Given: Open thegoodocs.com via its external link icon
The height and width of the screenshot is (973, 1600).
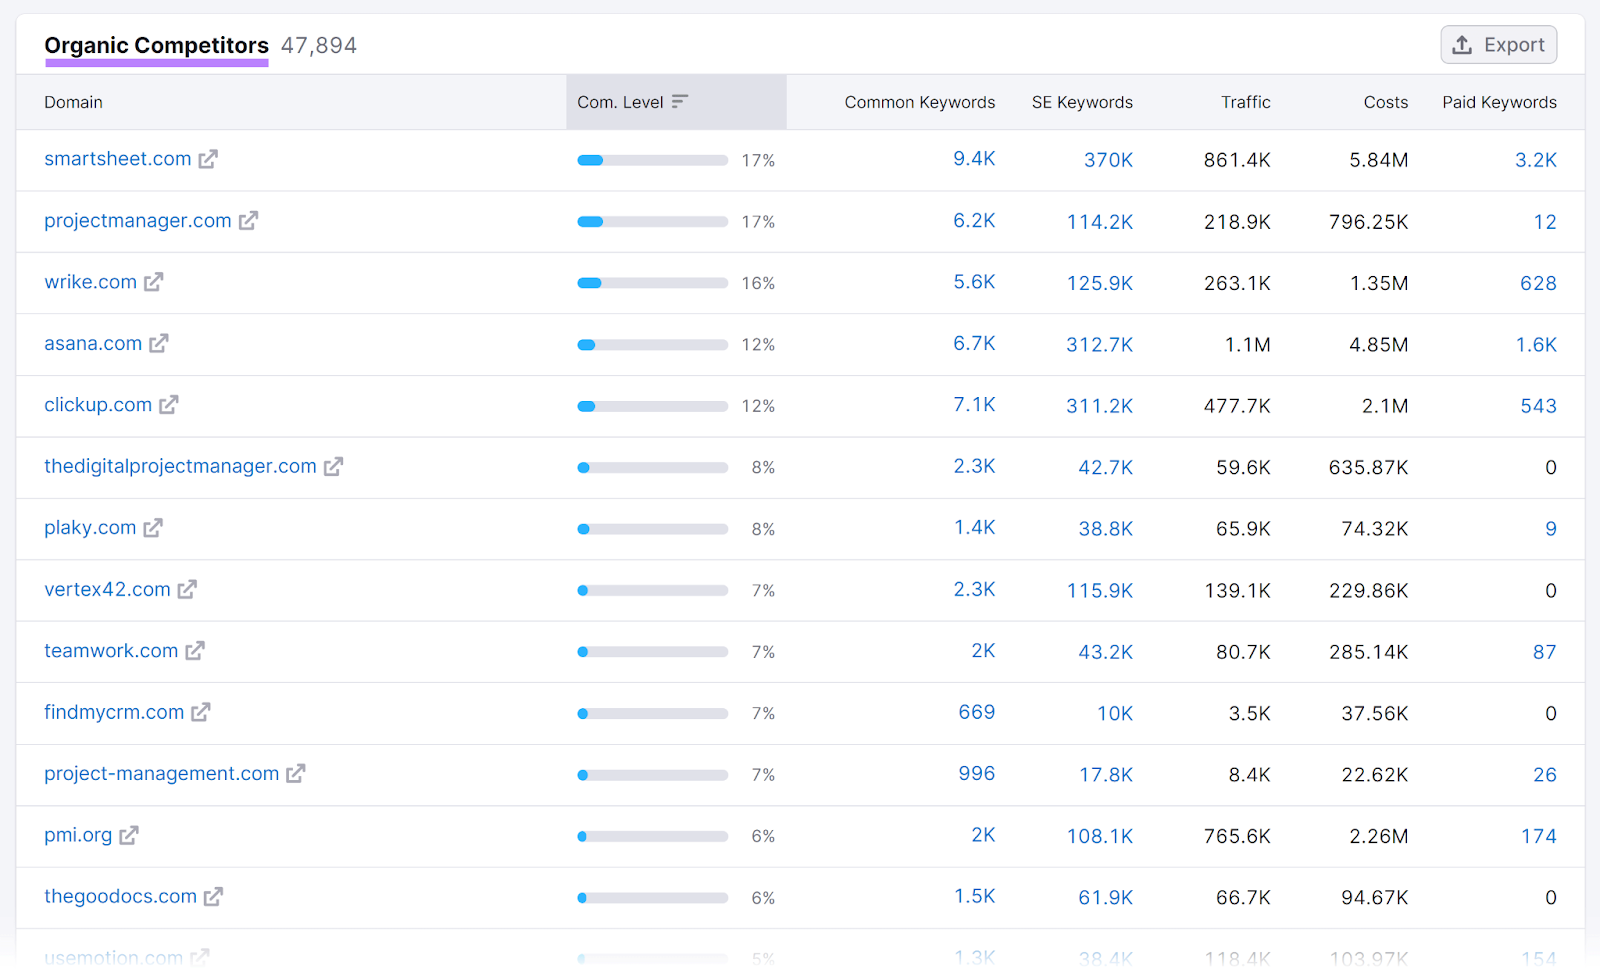Looking at the screenshot, I should (213, 897).
